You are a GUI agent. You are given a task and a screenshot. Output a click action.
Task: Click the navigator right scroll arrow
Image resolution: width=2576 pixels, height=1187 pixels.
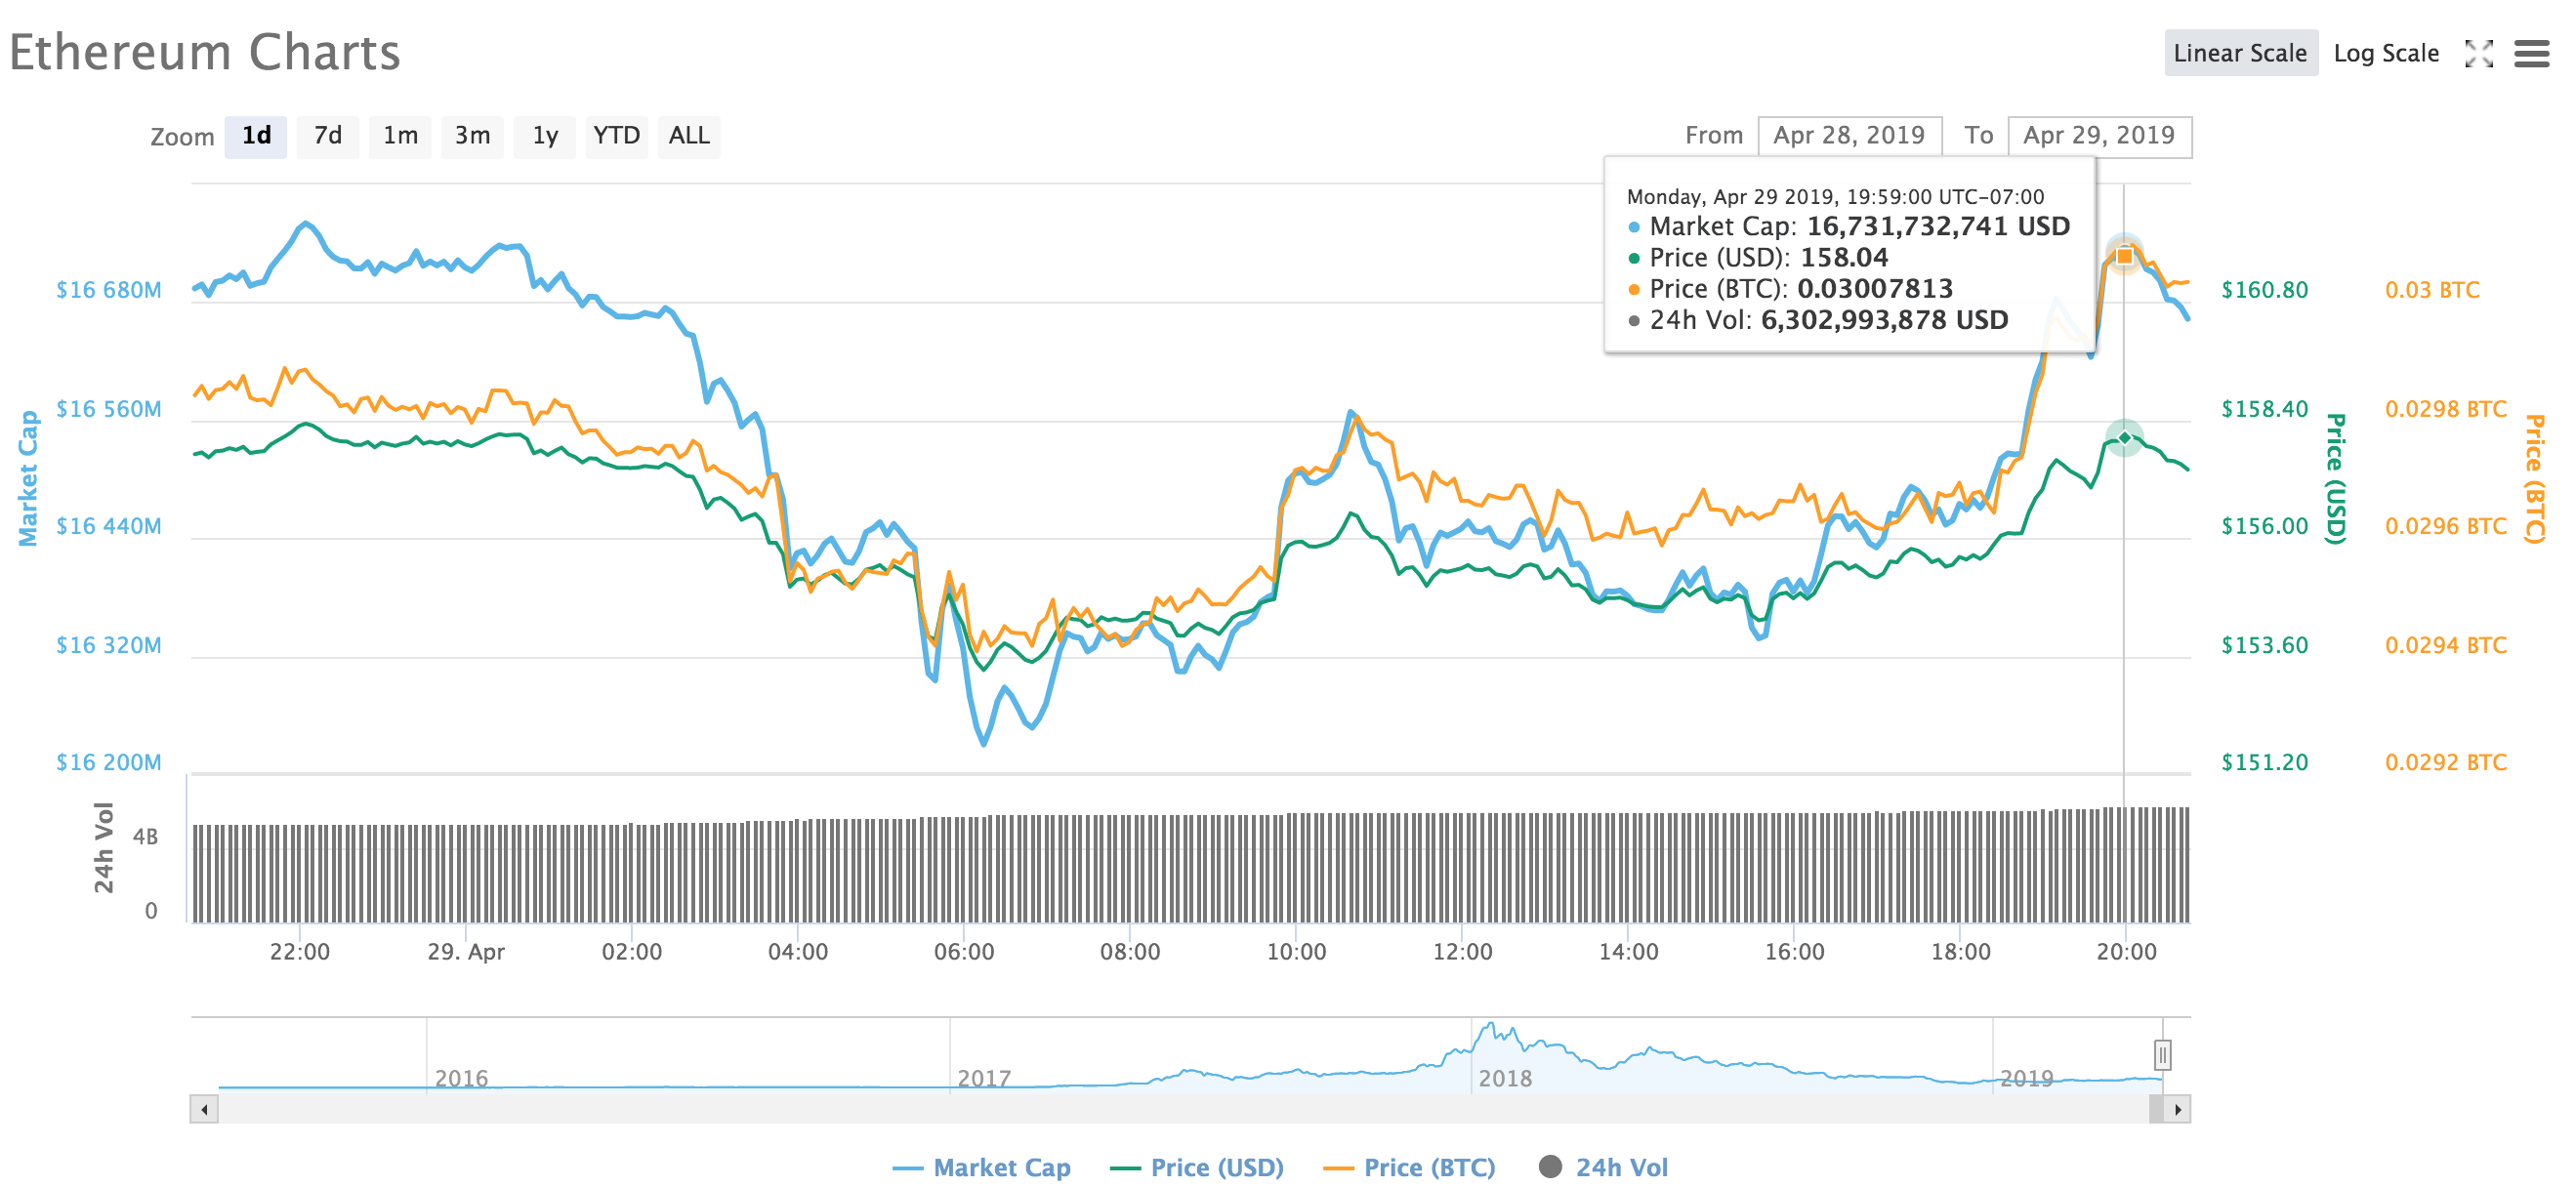pyautogui.click(x=2177, y=1109)
